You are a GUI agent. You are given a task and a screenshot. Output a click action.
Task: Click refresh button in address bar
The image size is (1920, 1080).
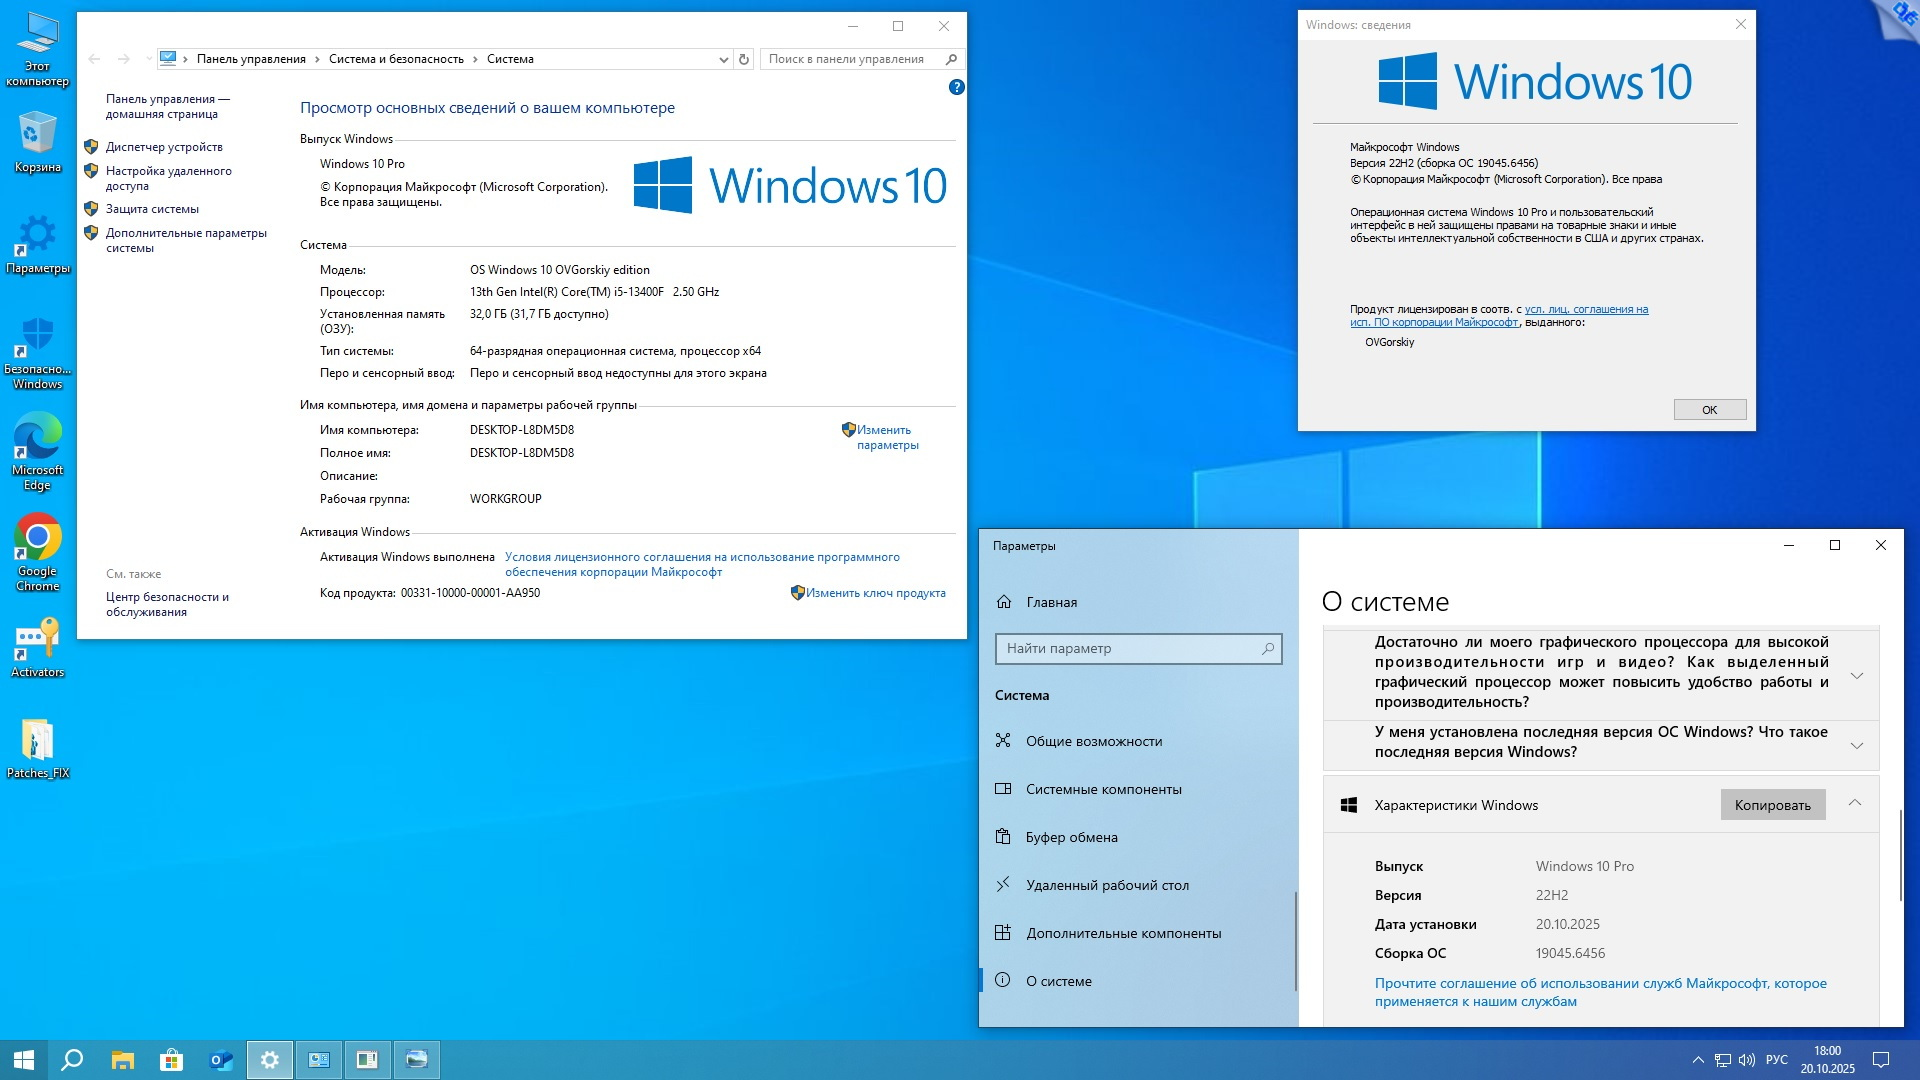point(743,59)
